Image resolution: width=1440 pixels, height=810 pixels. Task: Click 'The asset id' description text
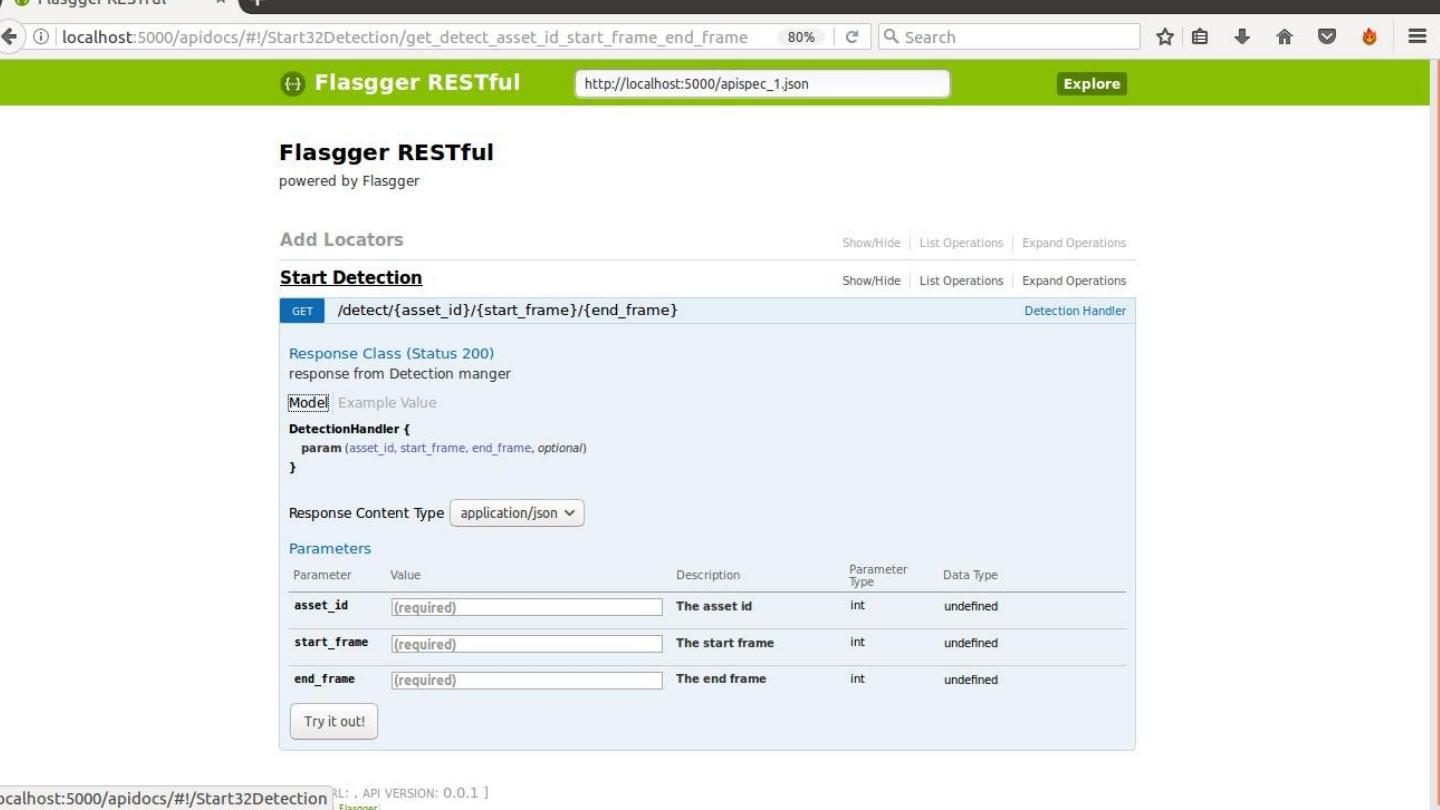[714, 606]
